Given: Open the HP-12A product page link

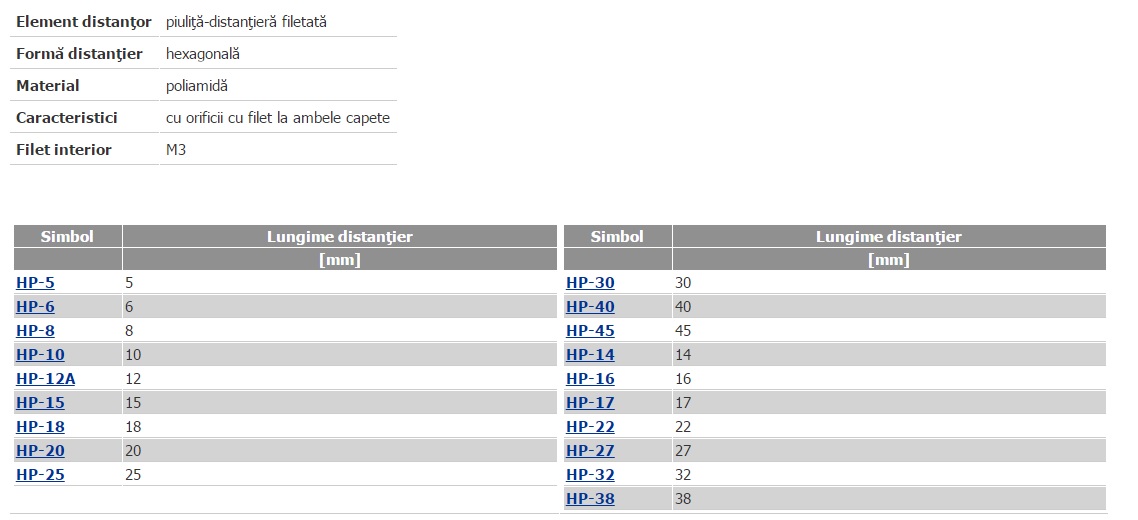Looking at the screenshot, I should click(45, 379).
